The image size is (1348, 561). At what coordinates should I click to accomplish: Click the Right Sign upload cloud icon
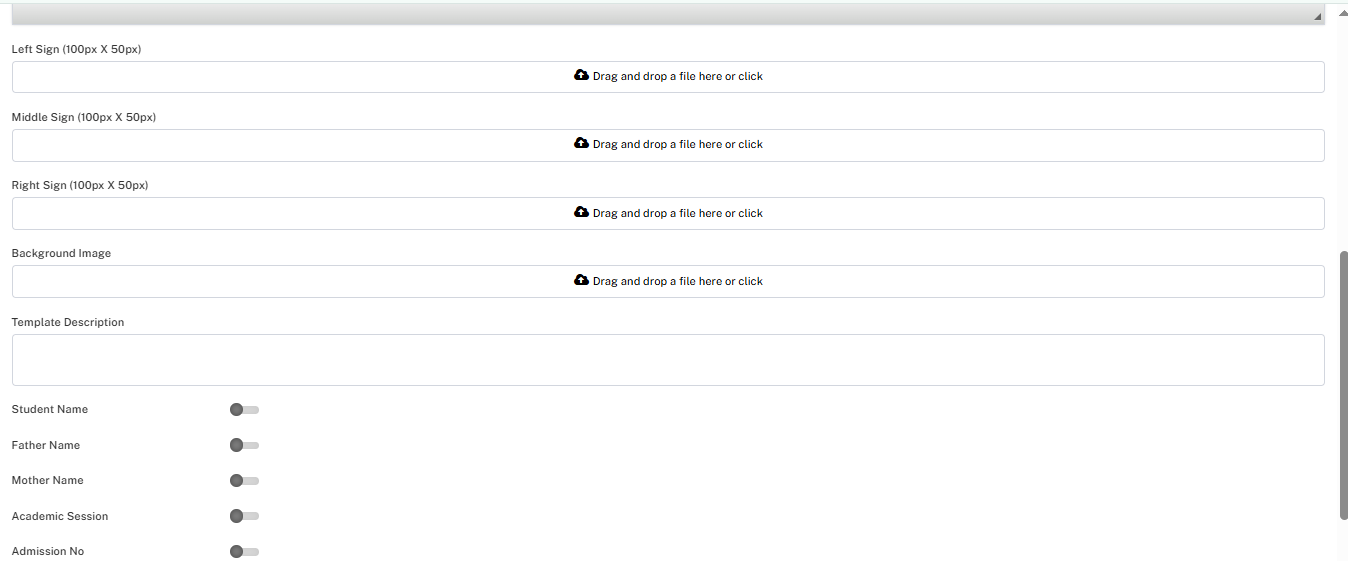click(581, 212)
